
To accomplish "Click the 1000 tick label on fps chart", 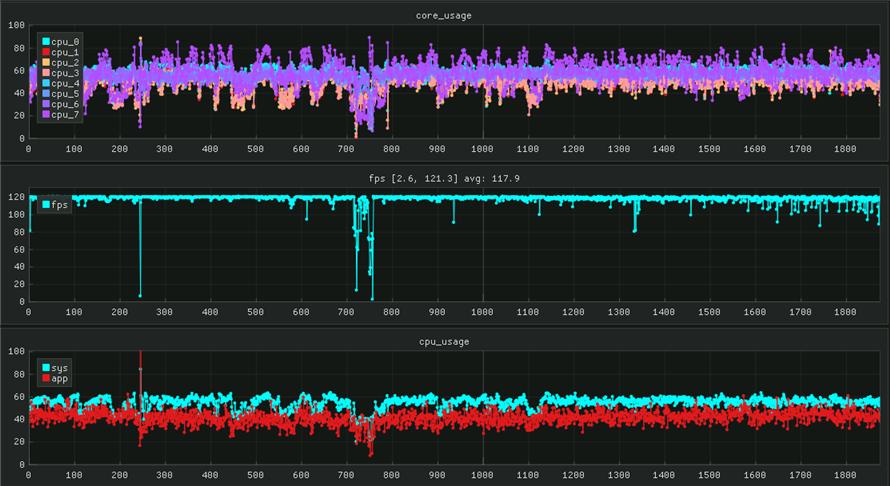I will pyautogui.click(x=482, y=312).
